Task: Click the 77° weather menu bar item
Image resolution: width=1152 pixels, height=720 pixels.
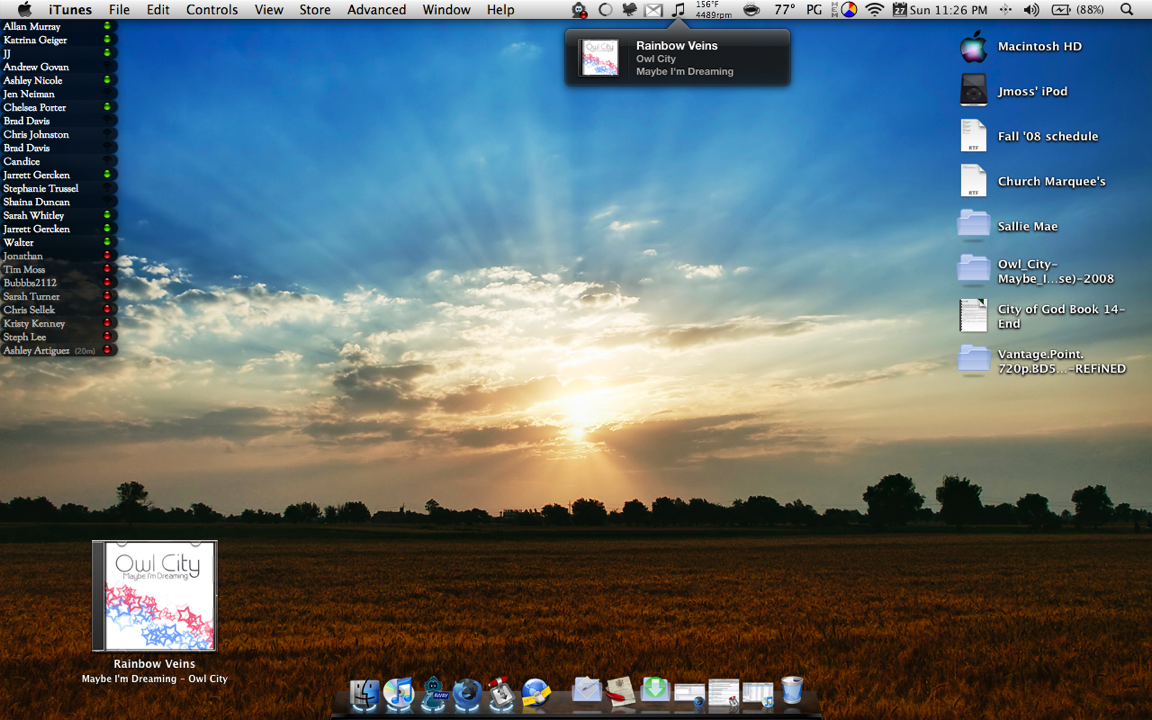Action: point(784,10)
